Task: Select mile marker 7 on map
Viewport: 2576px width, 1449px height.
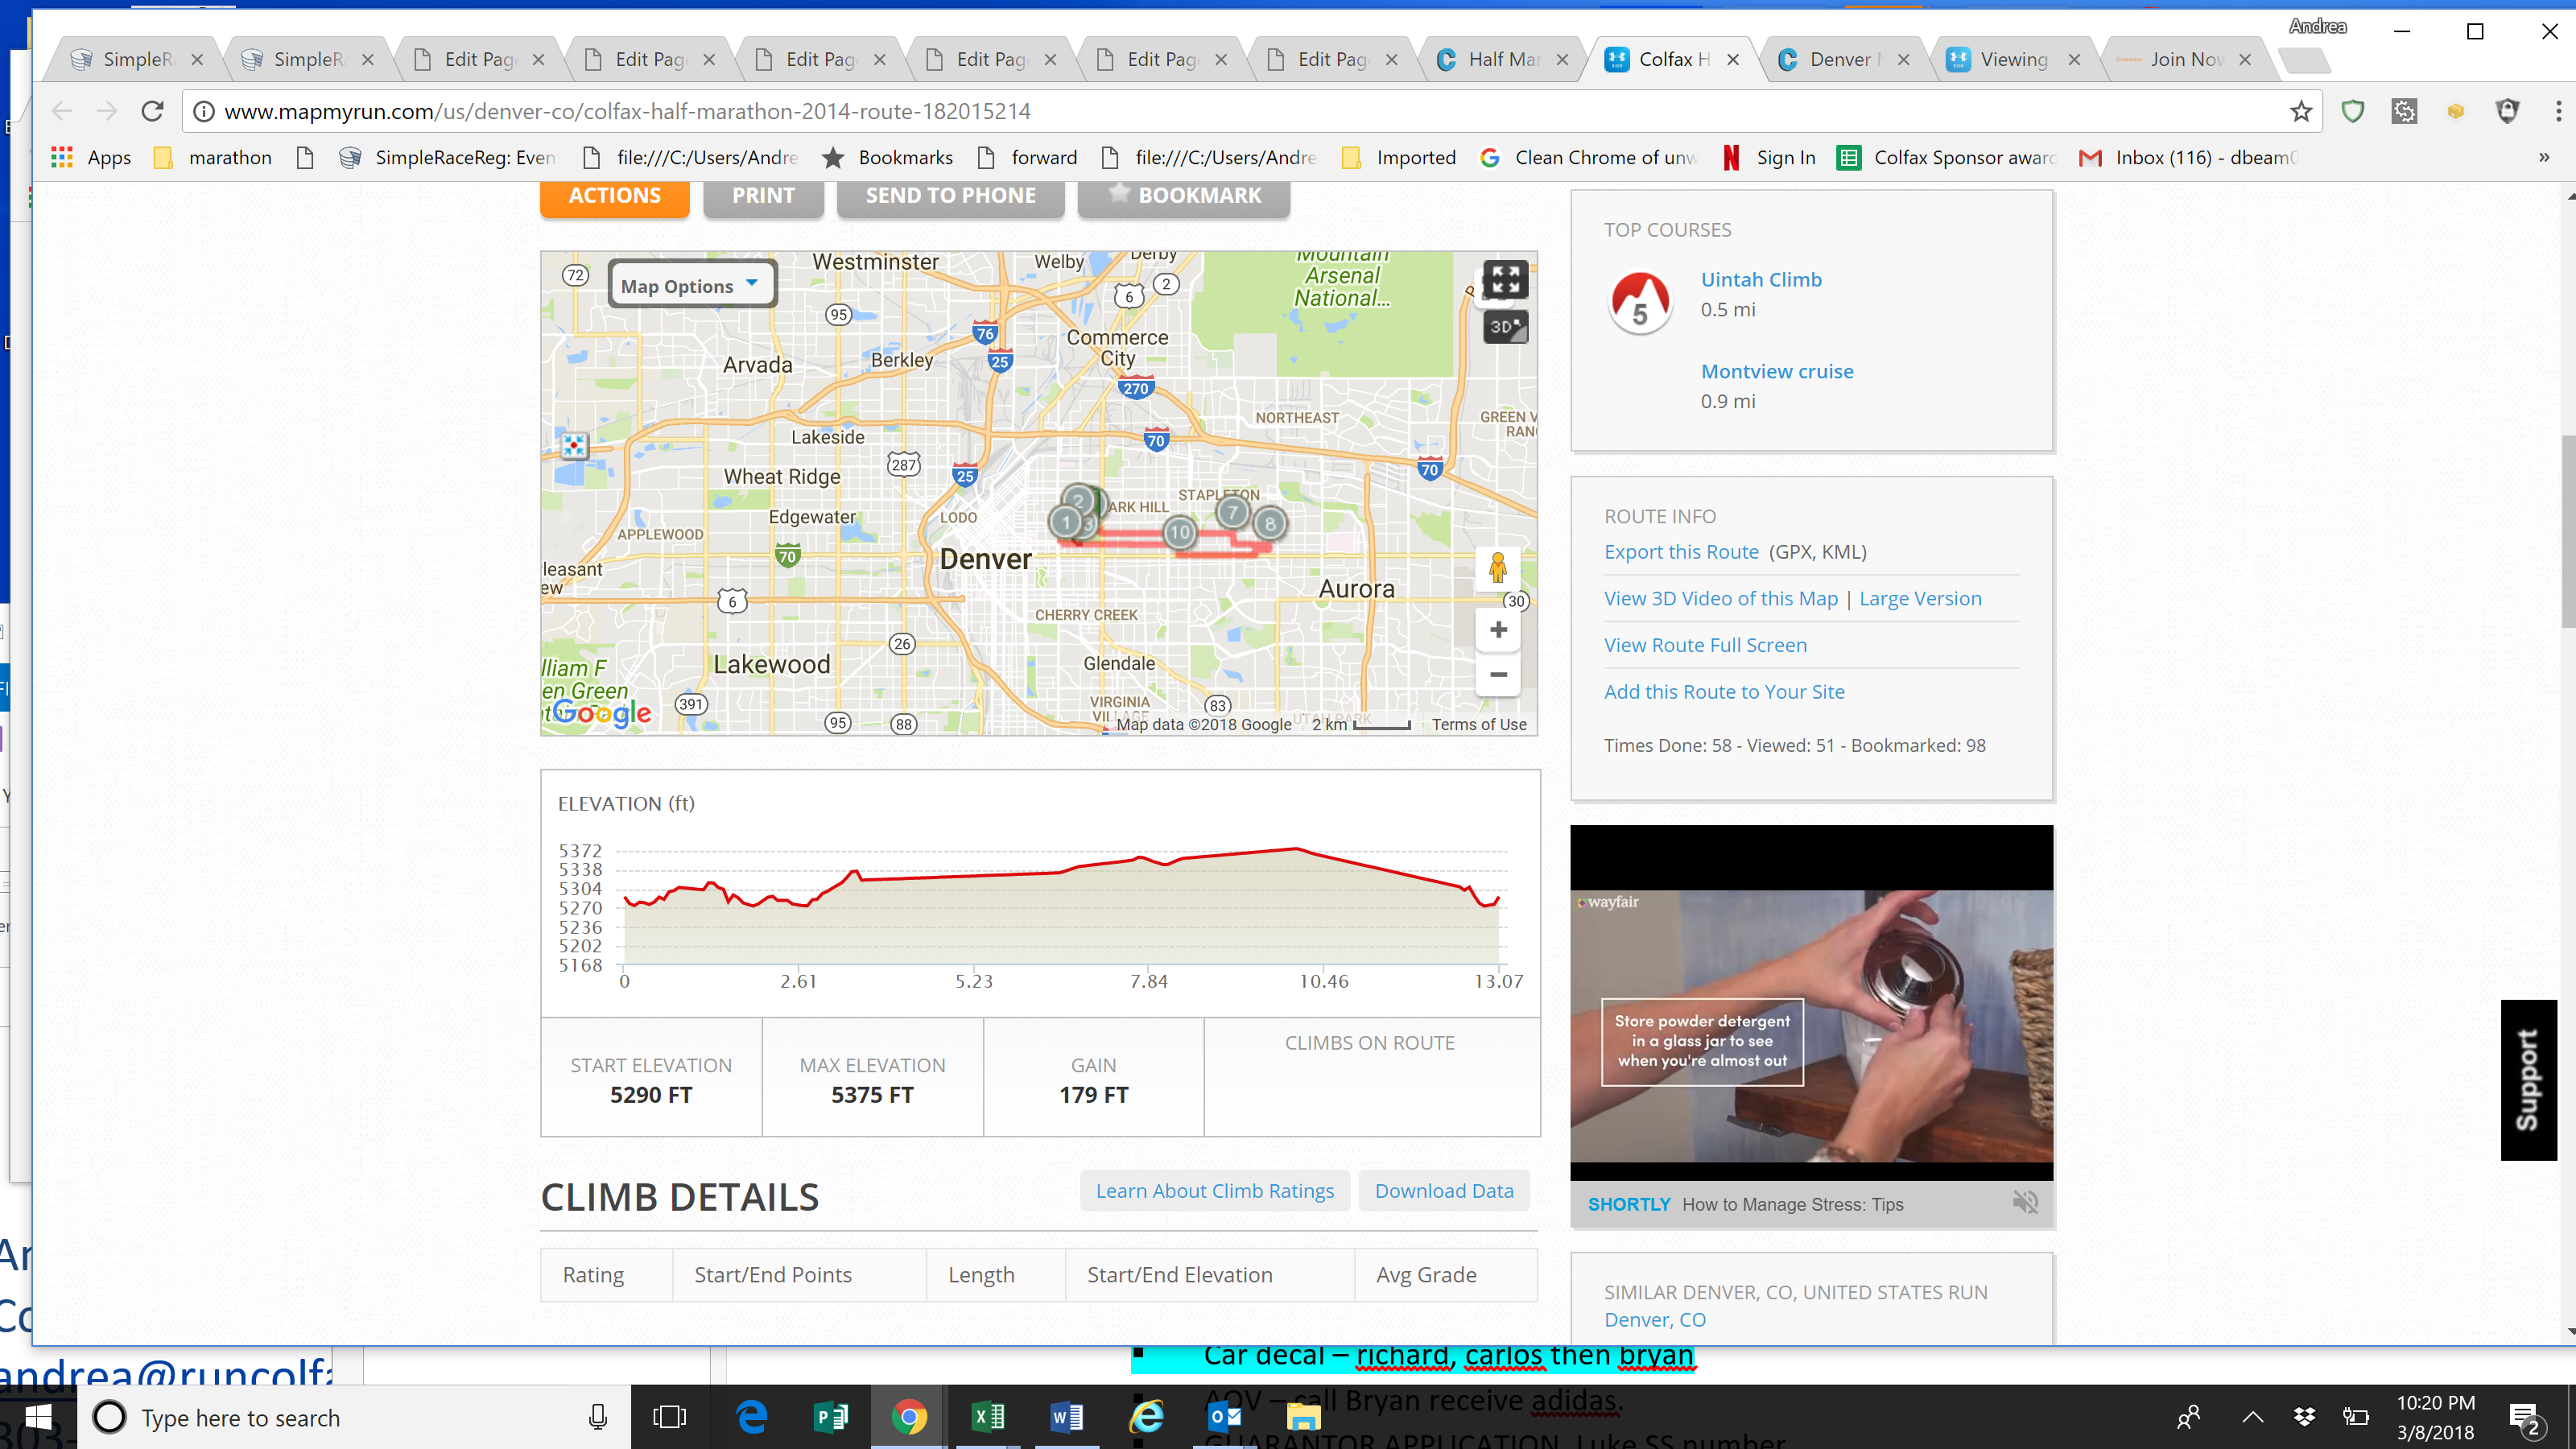Action: pyautogui.click(x=1232, y=513)
